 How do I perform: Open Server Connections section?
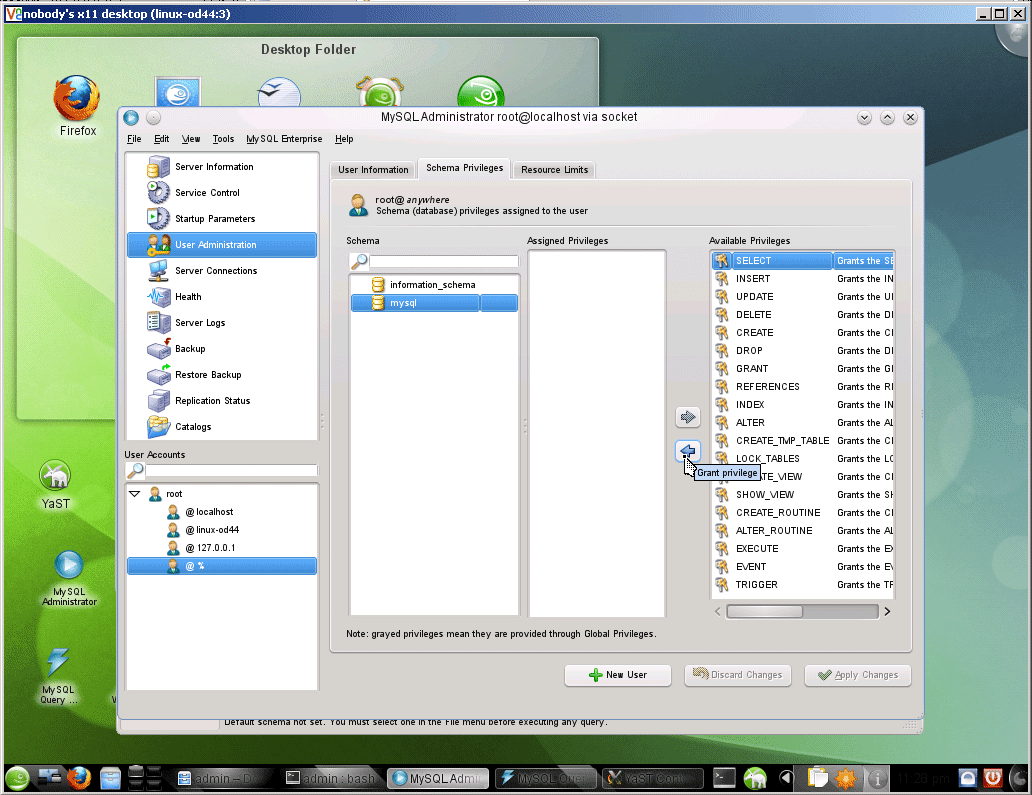coord(222,270)
